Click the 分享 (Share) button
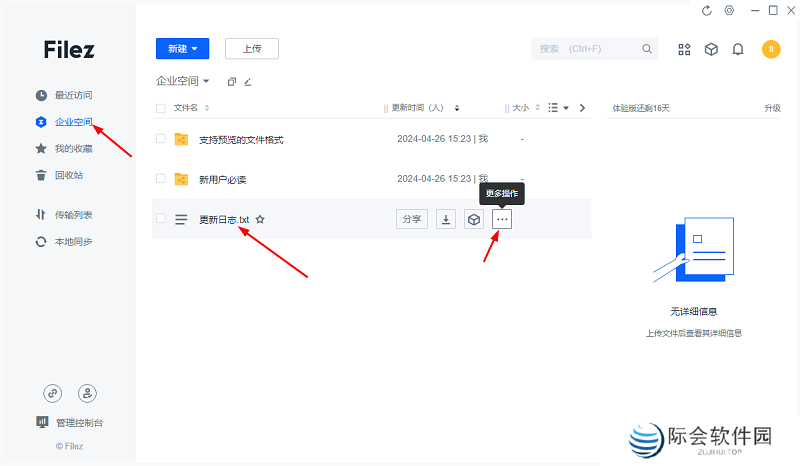Viewport: 800px width, 466px height. pos(412,219)
